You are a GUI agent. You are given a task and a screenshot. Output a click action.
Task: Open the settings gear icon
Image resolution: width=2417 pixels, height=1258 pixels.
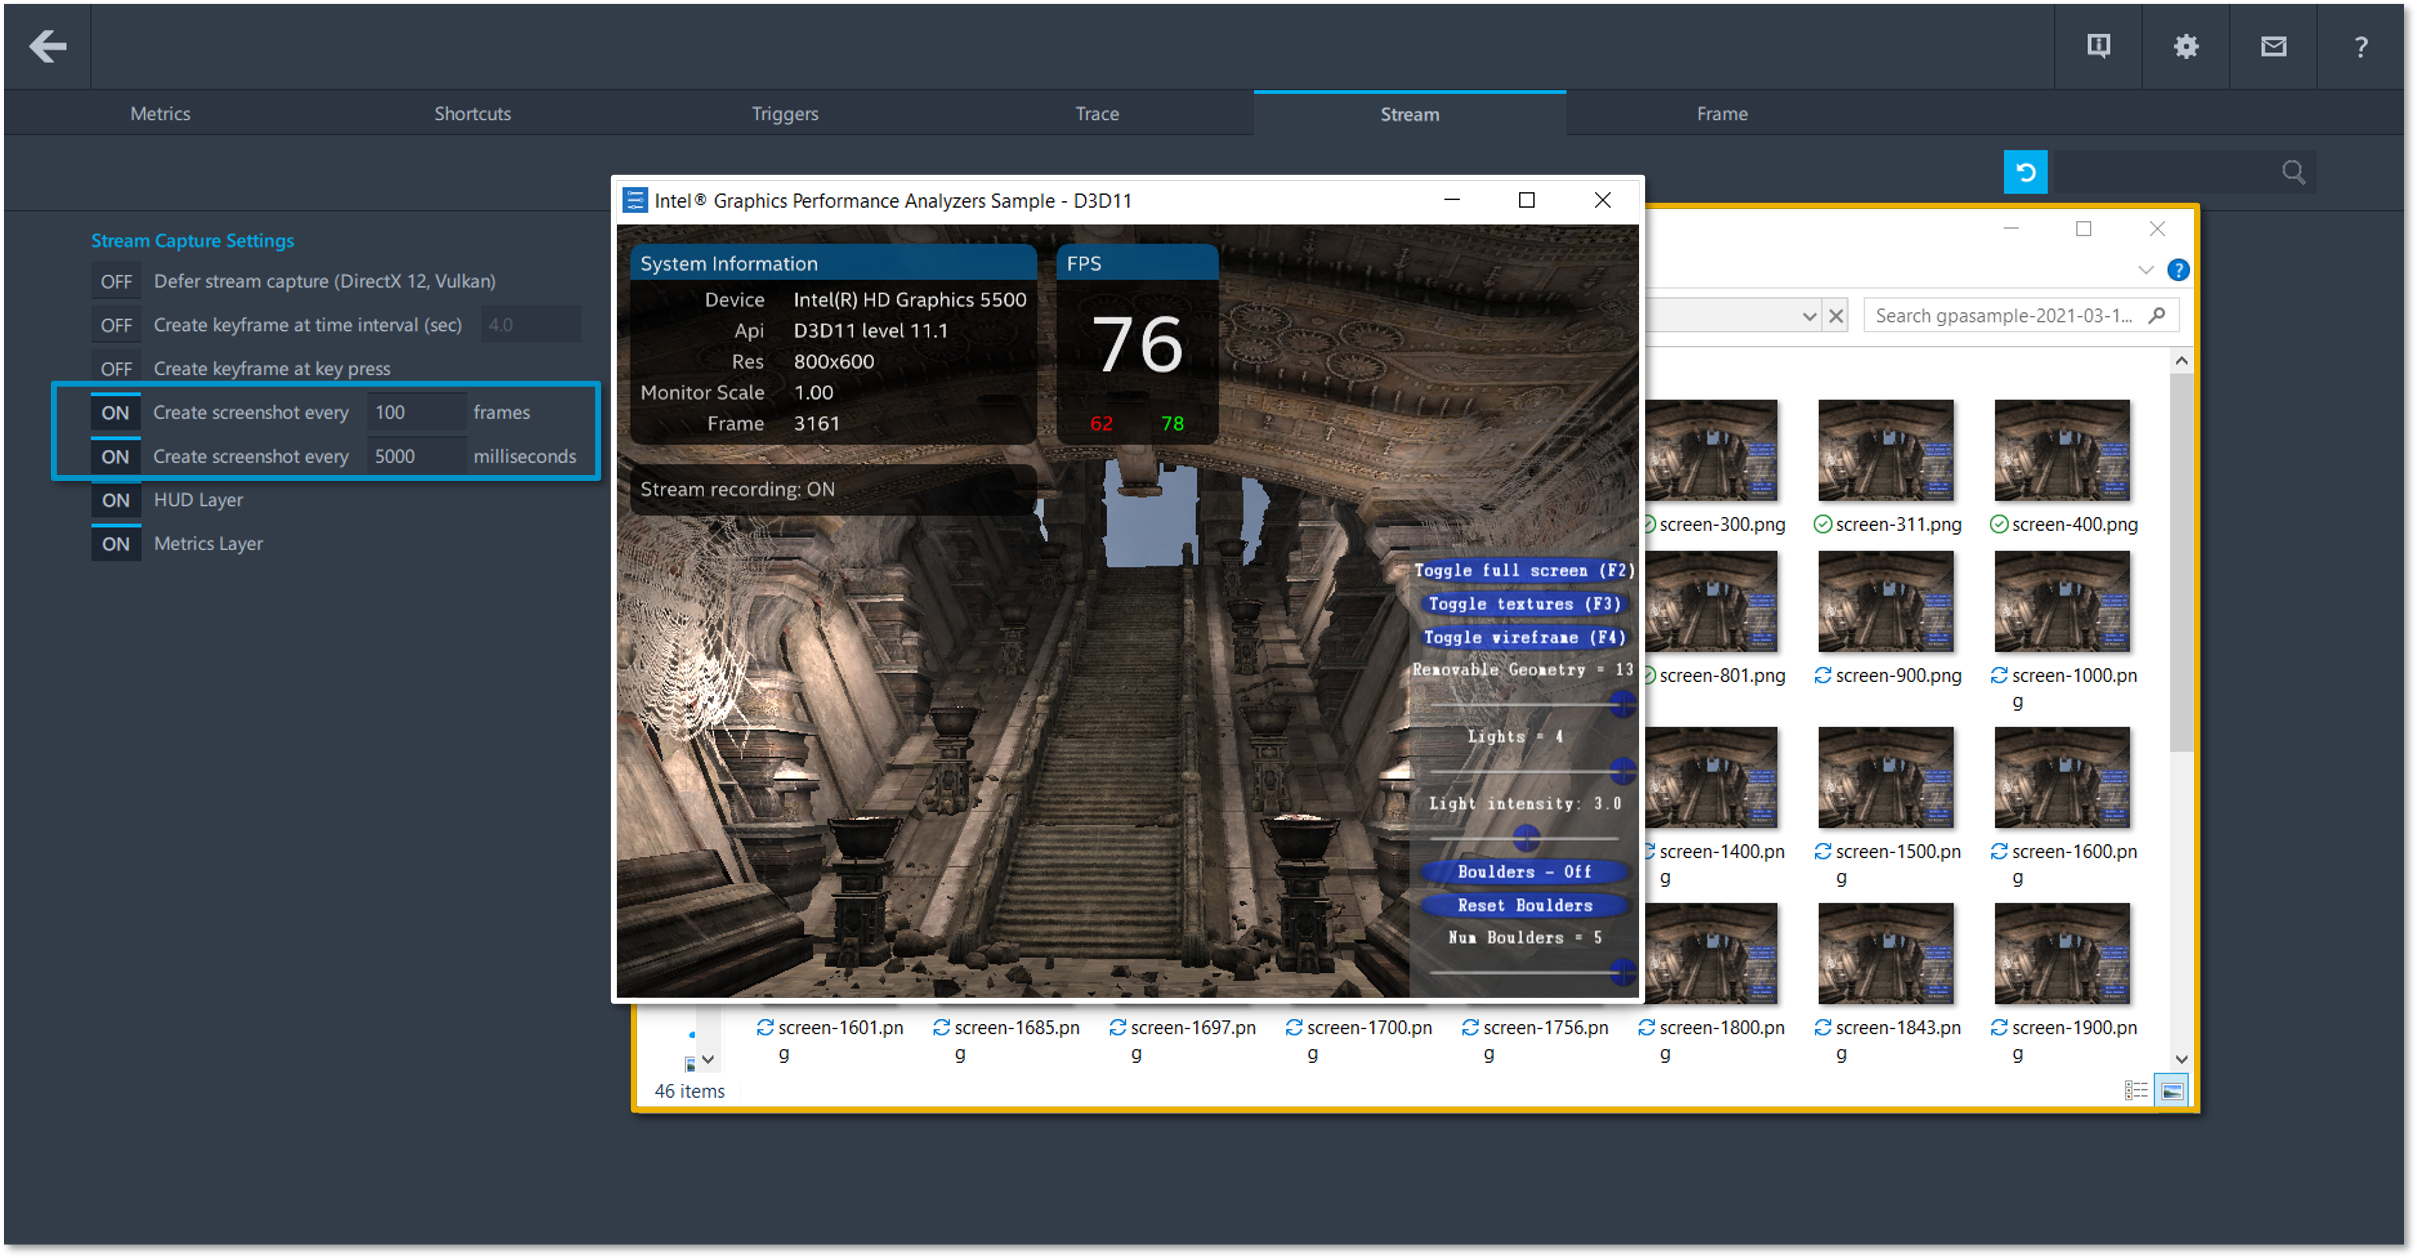2186,46
